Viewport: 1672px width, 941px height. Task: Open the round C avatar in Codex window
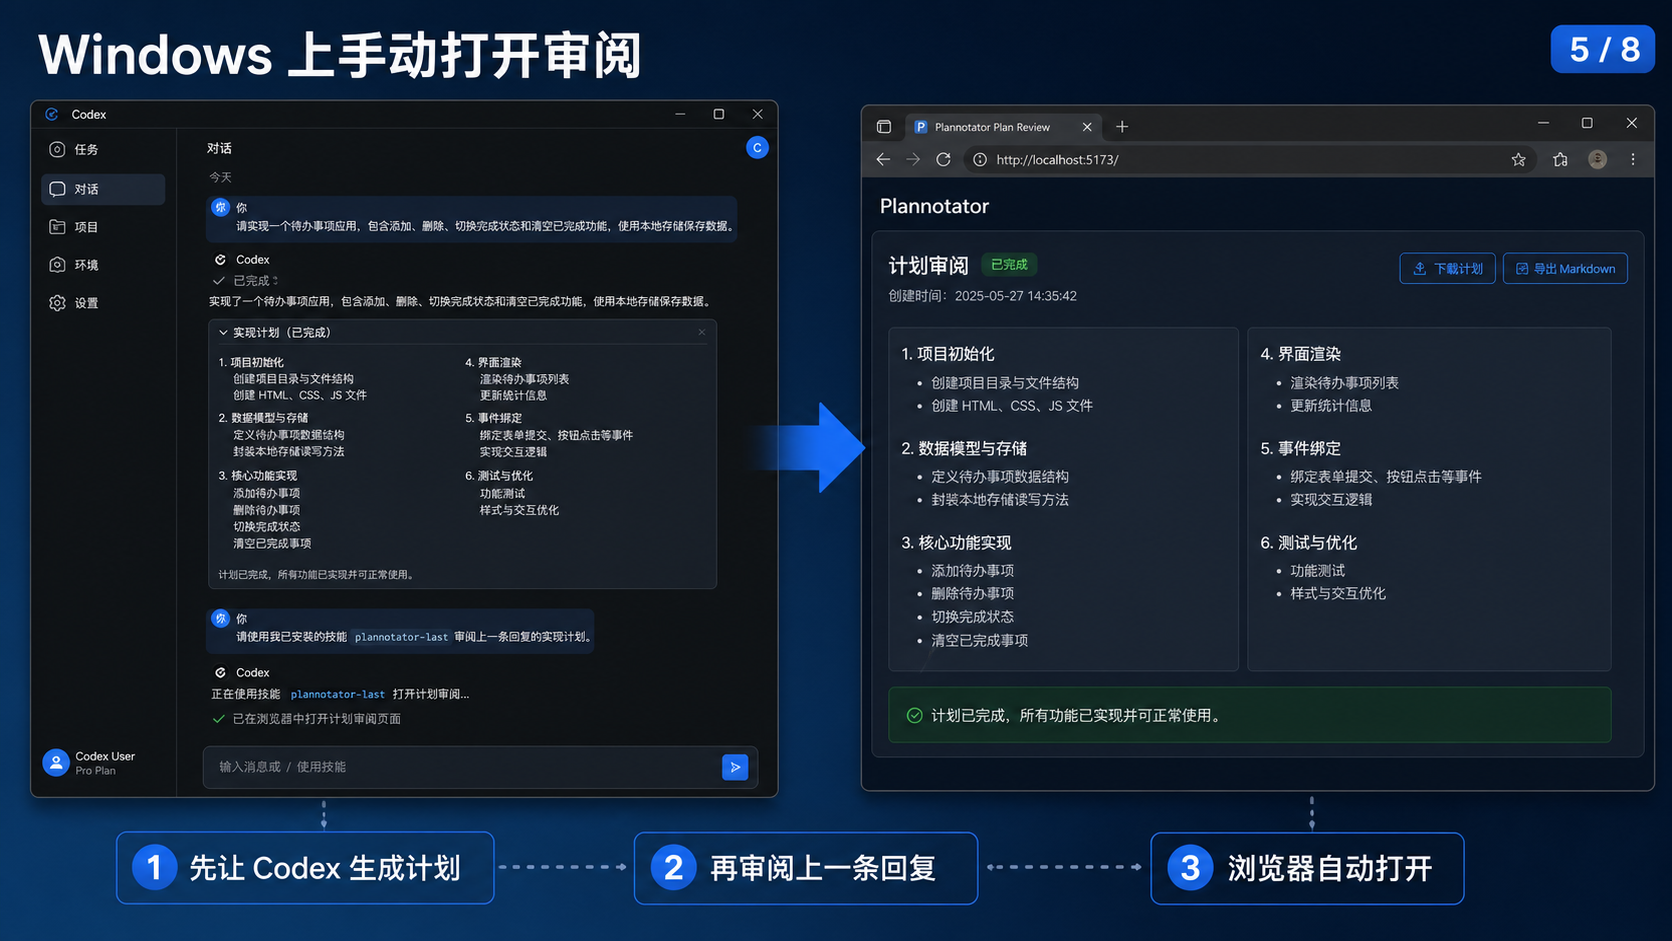pyautogui.click(x=757, y=148)
